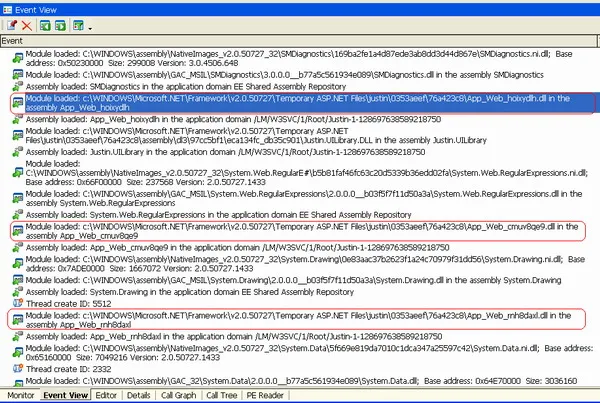600x403 pixels.
Task: Click the thread icon for Thread create ID: 5512
Action: pos(18,303)
